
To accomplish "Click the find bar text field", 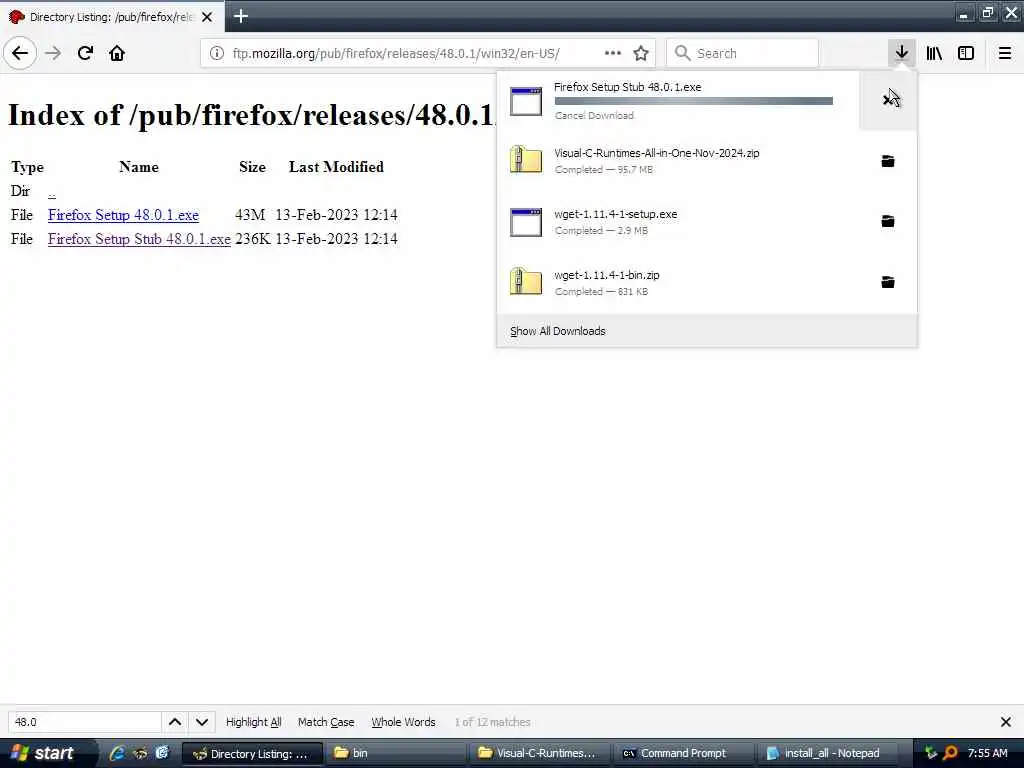I will [x=84, y=722].
